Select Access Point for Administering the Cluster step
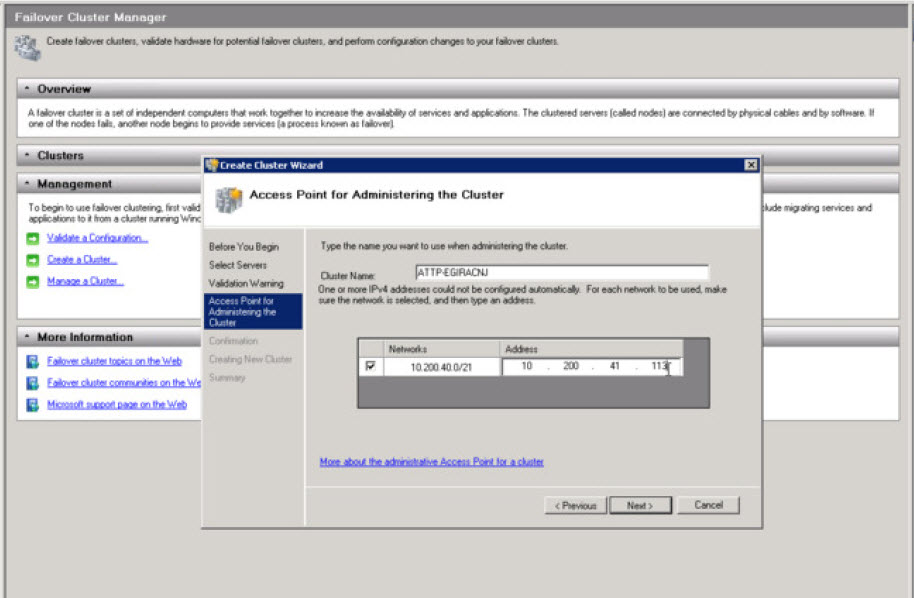 pyautogui.click(x=253, y=311)
